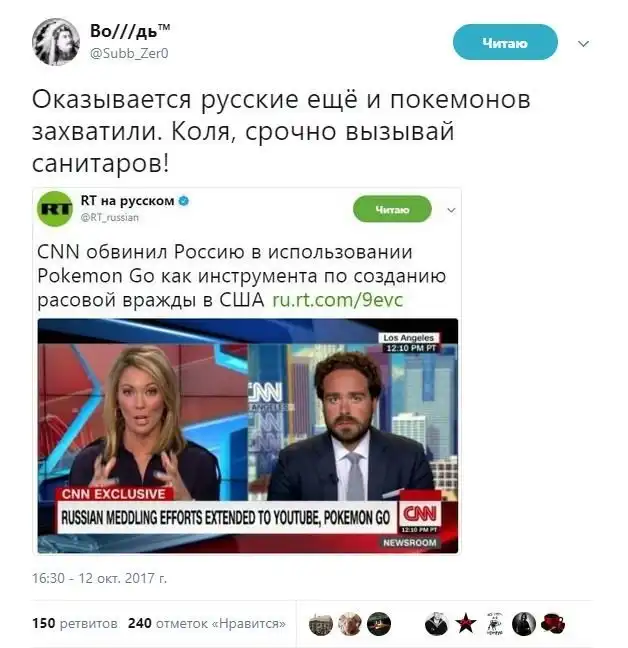Toggle the green Читаю button on RT tweet
The height and width of the screenshot is (648, 628).
[392, 210]
